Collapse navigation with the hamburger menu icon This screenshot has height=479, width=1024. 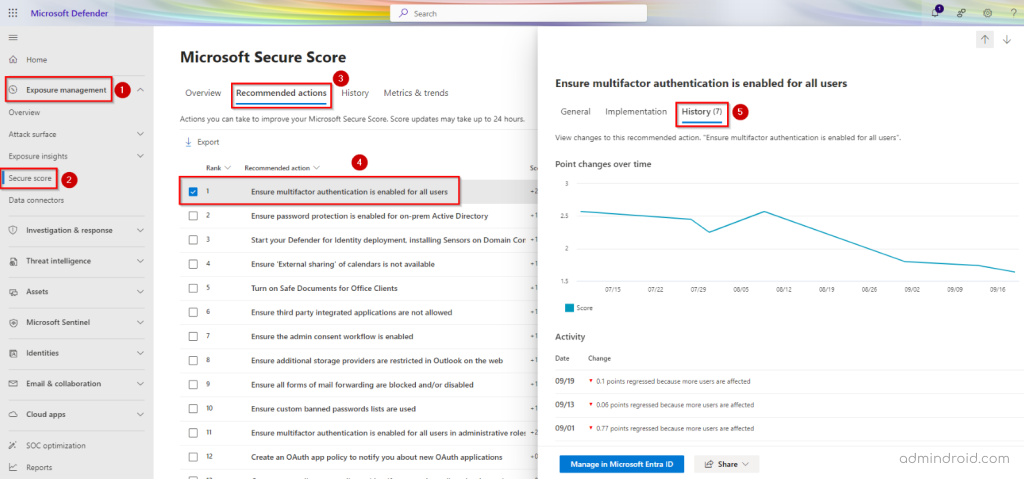[x=13, y=37]
